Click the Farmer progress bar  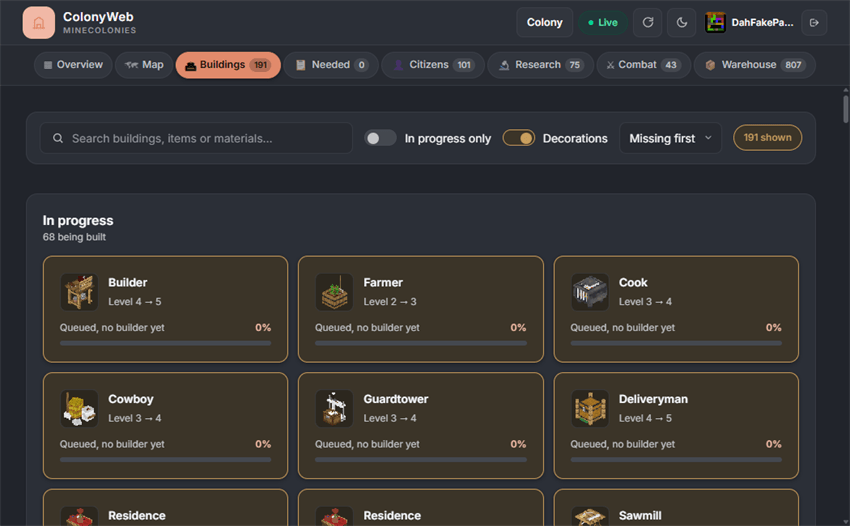(x=421, y=343)
